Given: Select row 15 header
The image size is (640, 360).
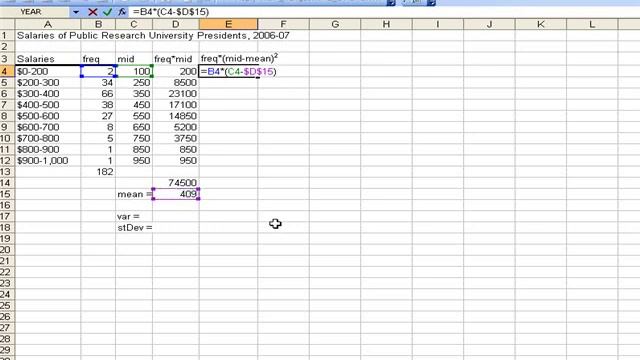Looking at the screenshot, I should pyautogui.click(x=7, y=194).
